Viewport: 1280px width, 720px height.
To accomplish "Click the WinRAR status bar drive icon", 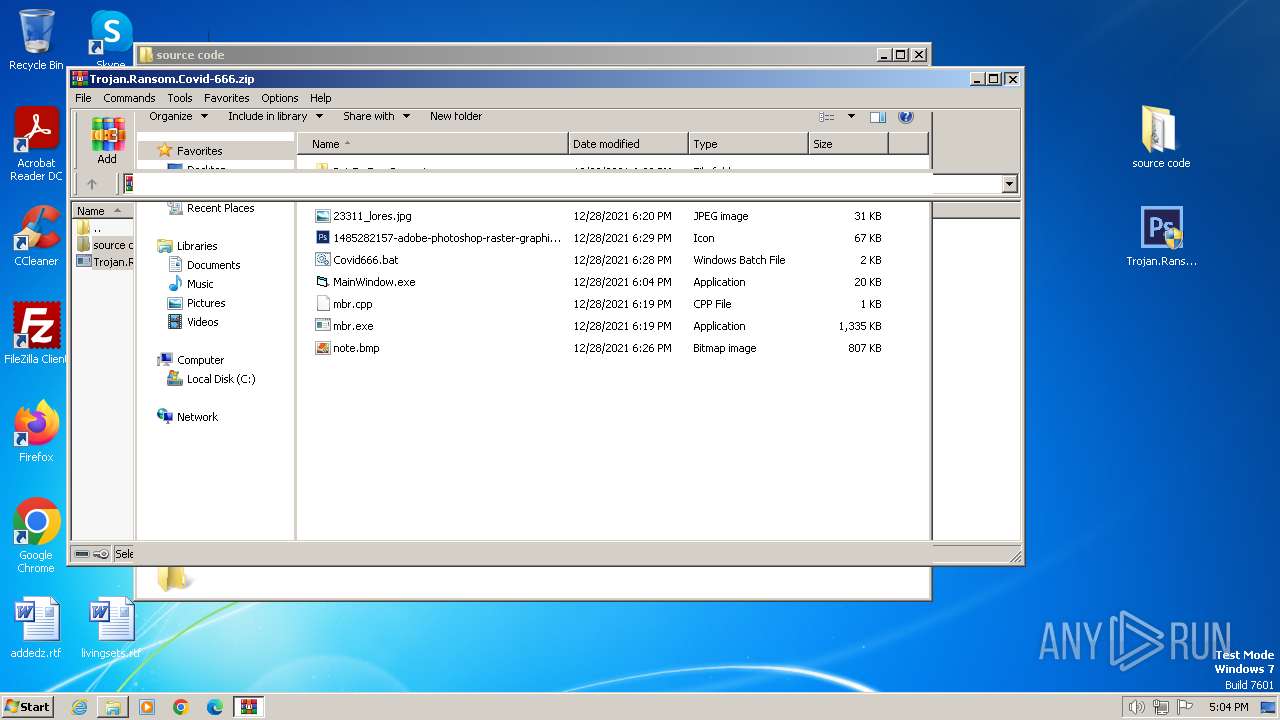I will [83, 554].
